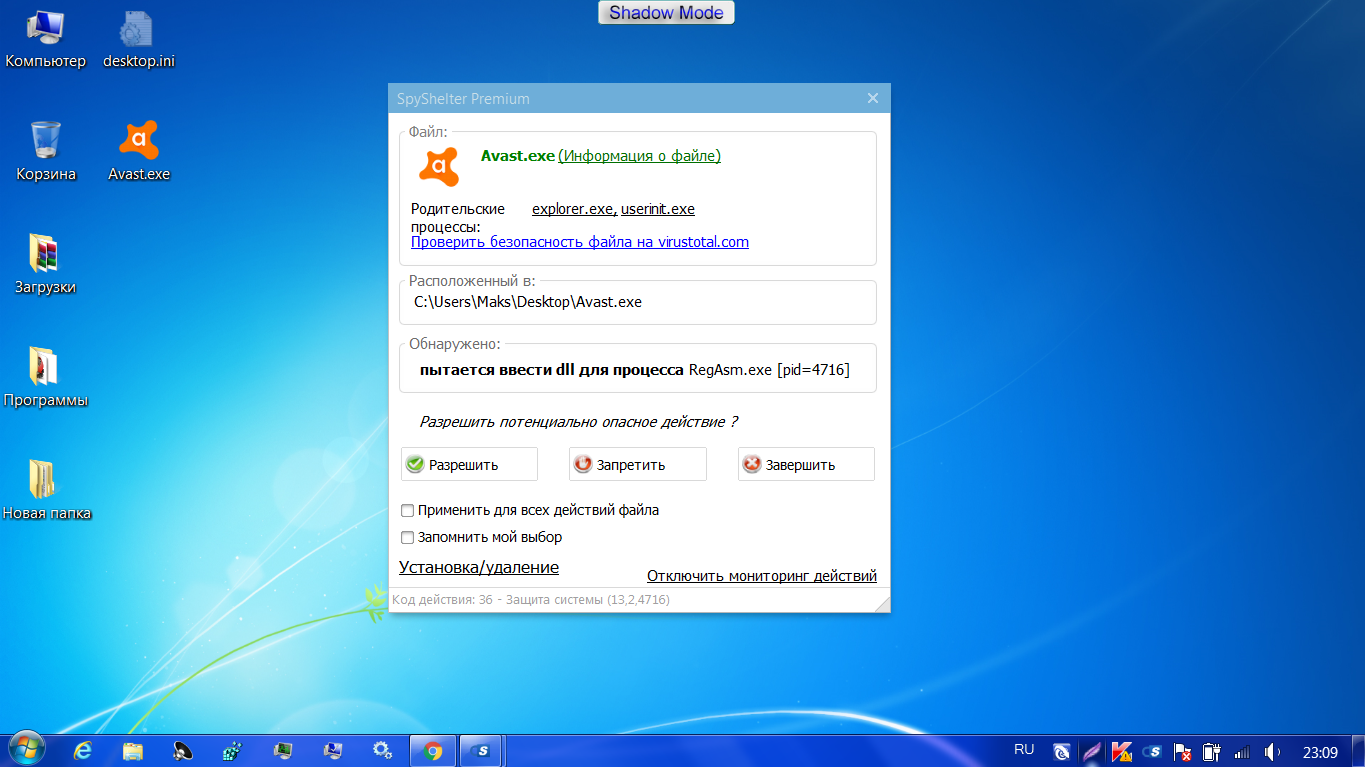
Task: Select the Загрузки folder on the desktop
Action: 45,265
